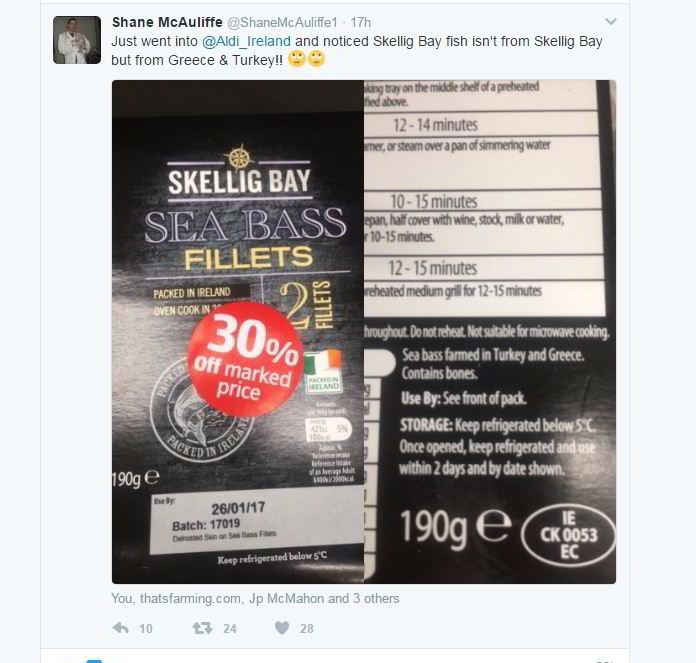
Task: Click Shane McAuliffe display name
Action: pos(167,22)
